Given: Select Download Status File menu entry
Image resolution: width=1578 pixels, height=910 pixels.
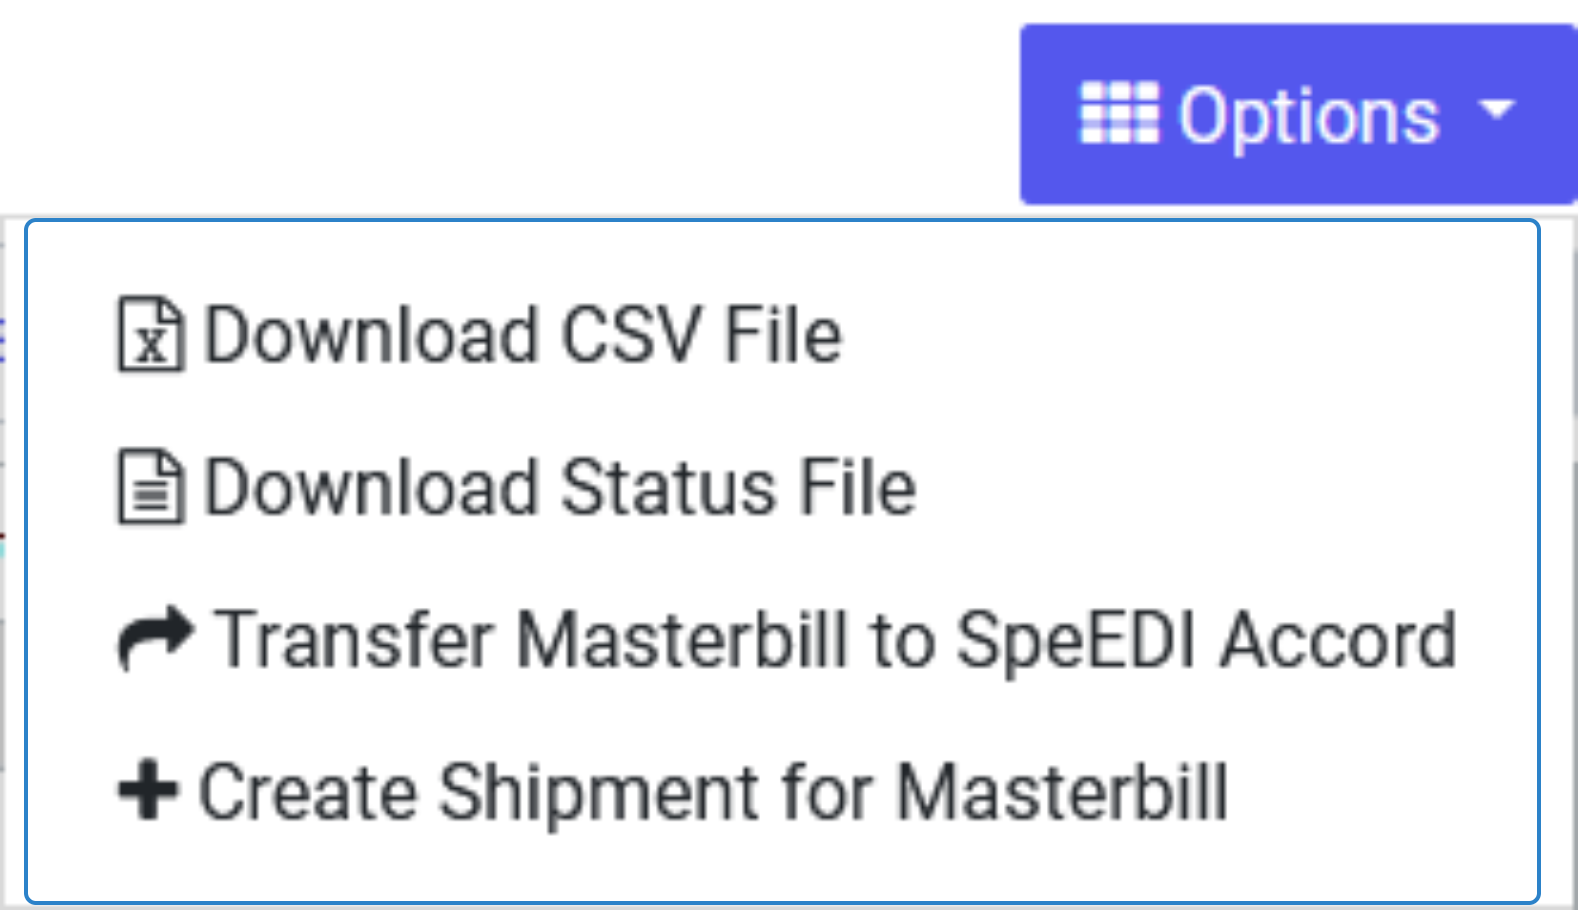Looking at the screenshot, I should coord(781,487).
